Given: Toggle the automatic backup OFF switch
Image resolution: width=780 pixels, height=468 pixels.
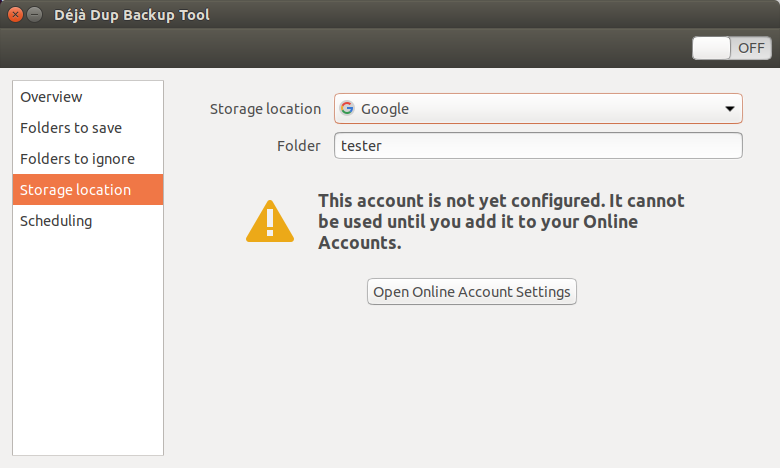Looking at the screenshot, I should pyautogui.click(x=732, y=48).
